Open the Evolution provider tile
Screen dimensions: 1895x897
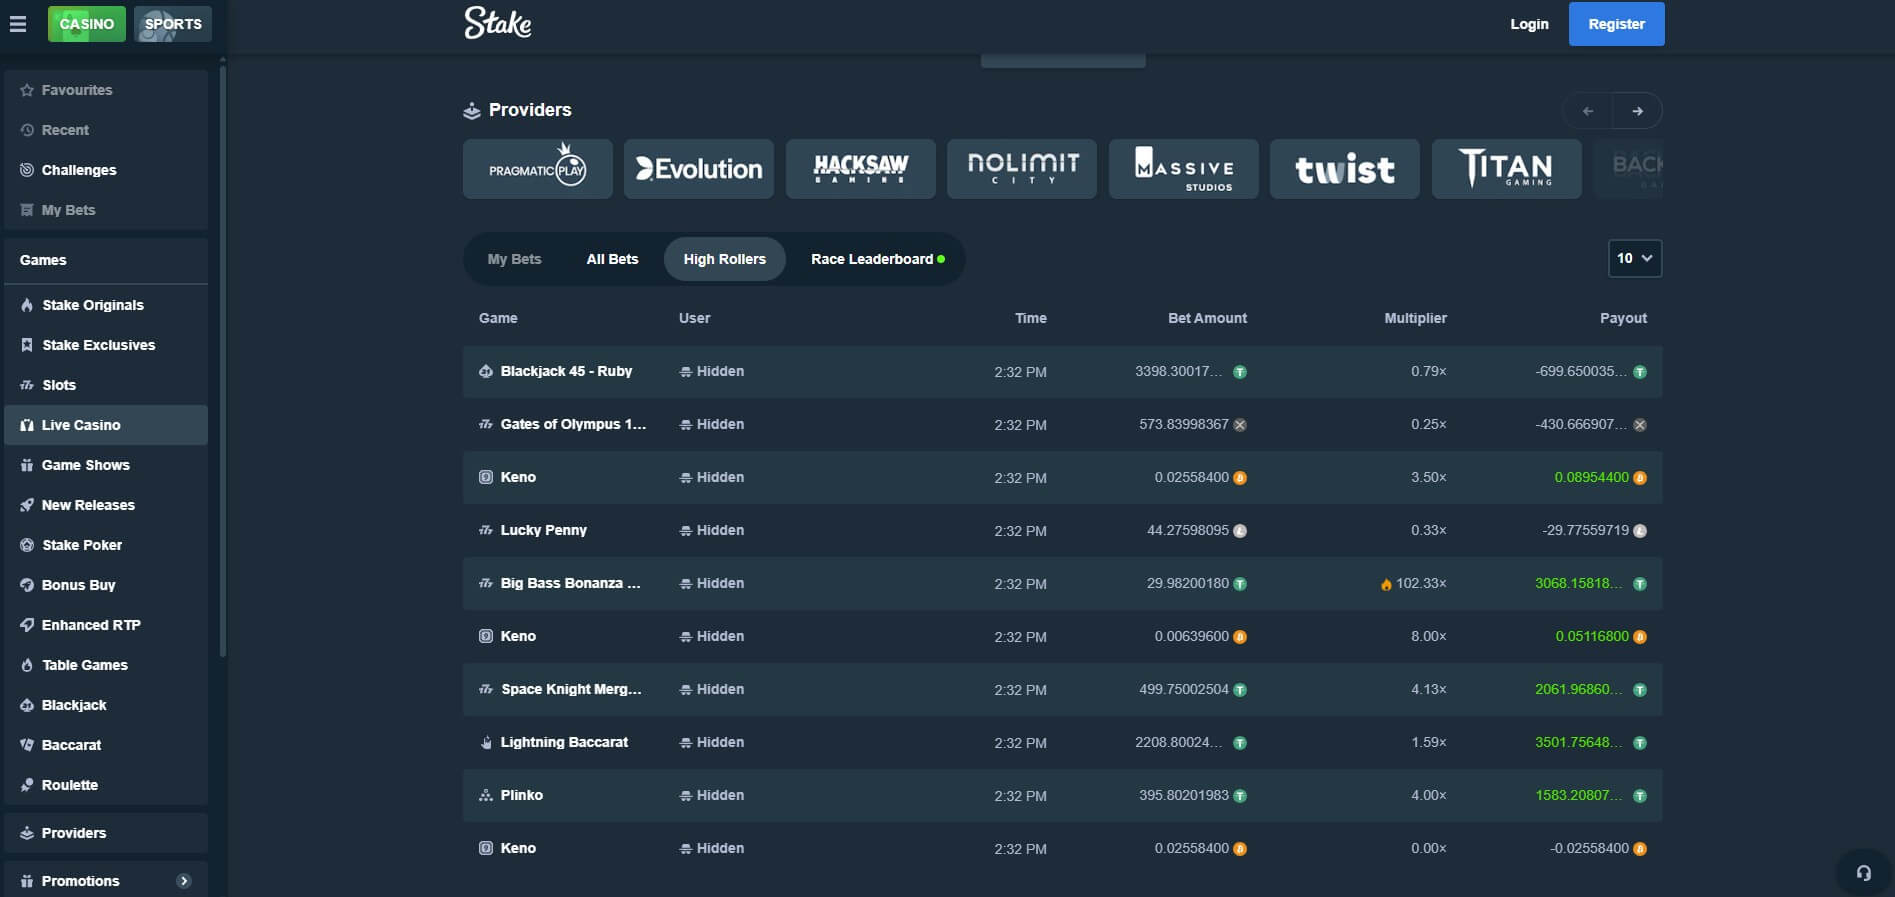pos(699,169)
